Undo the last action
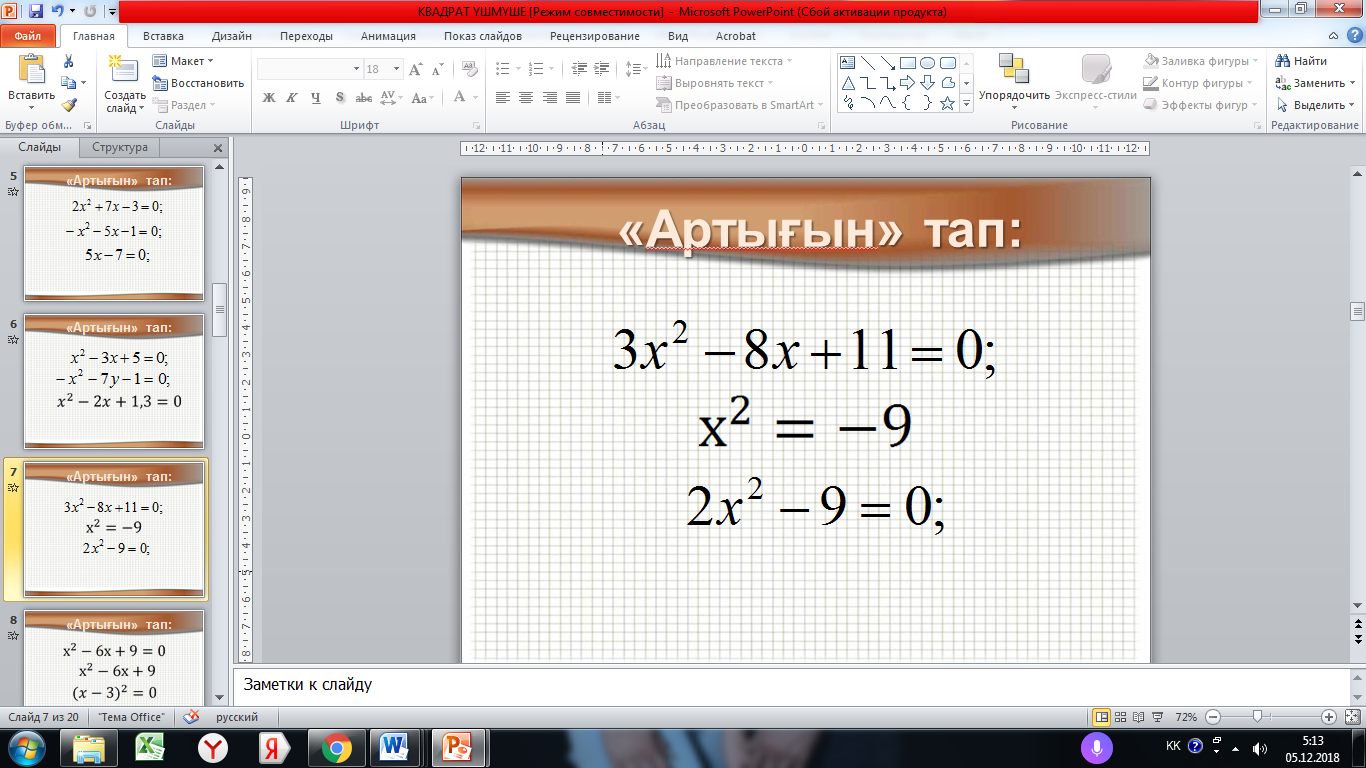The width and height of the screenshot is (1366, 768). pos(57,12)
